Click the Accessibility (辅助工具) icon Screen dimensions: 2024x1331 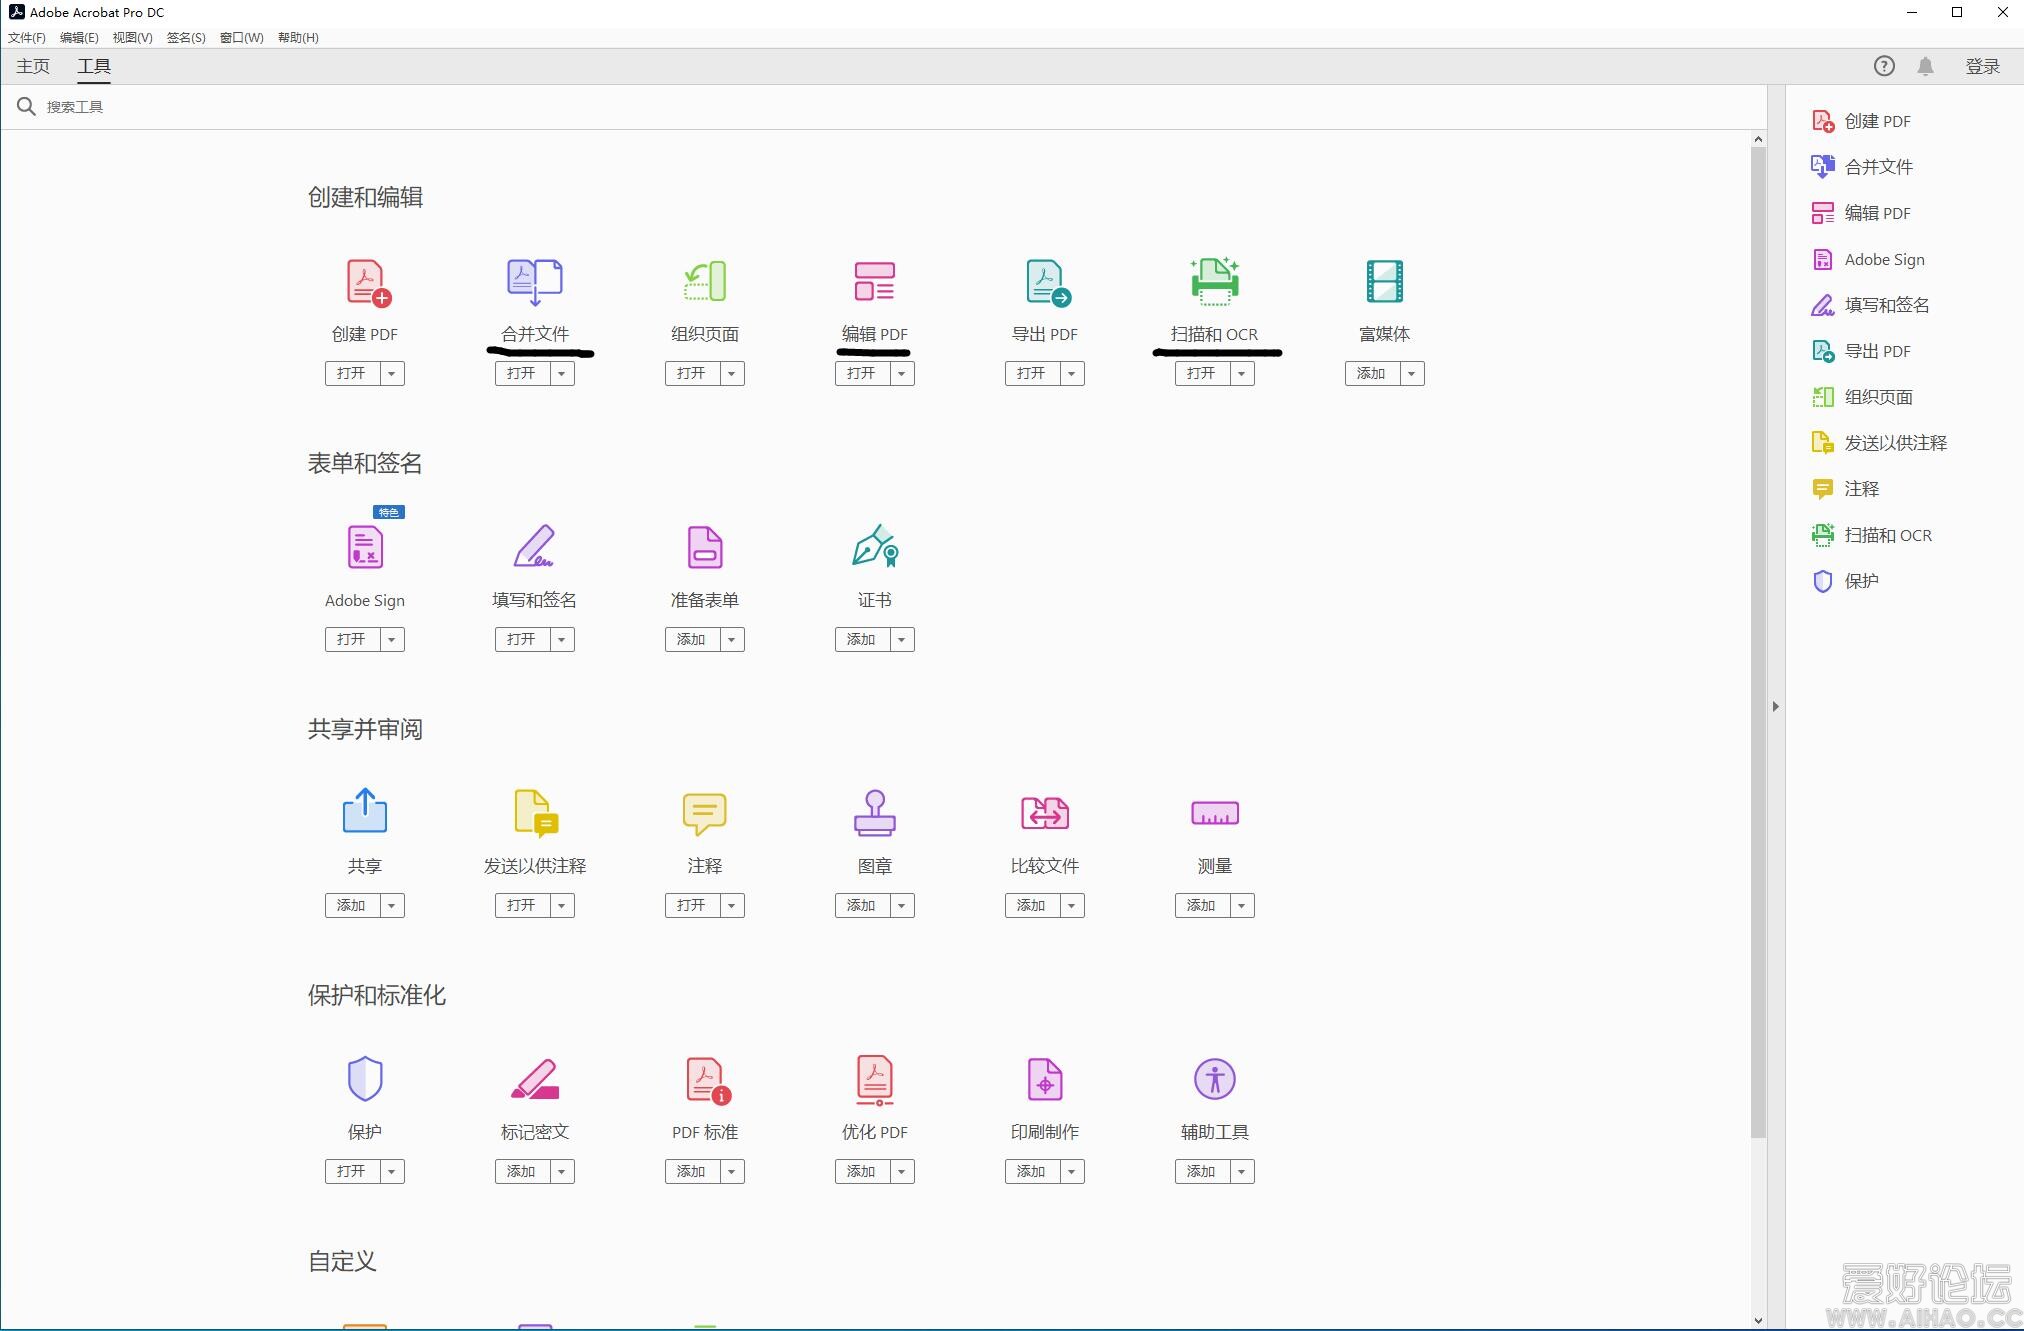click(x=1214, y=1079)
